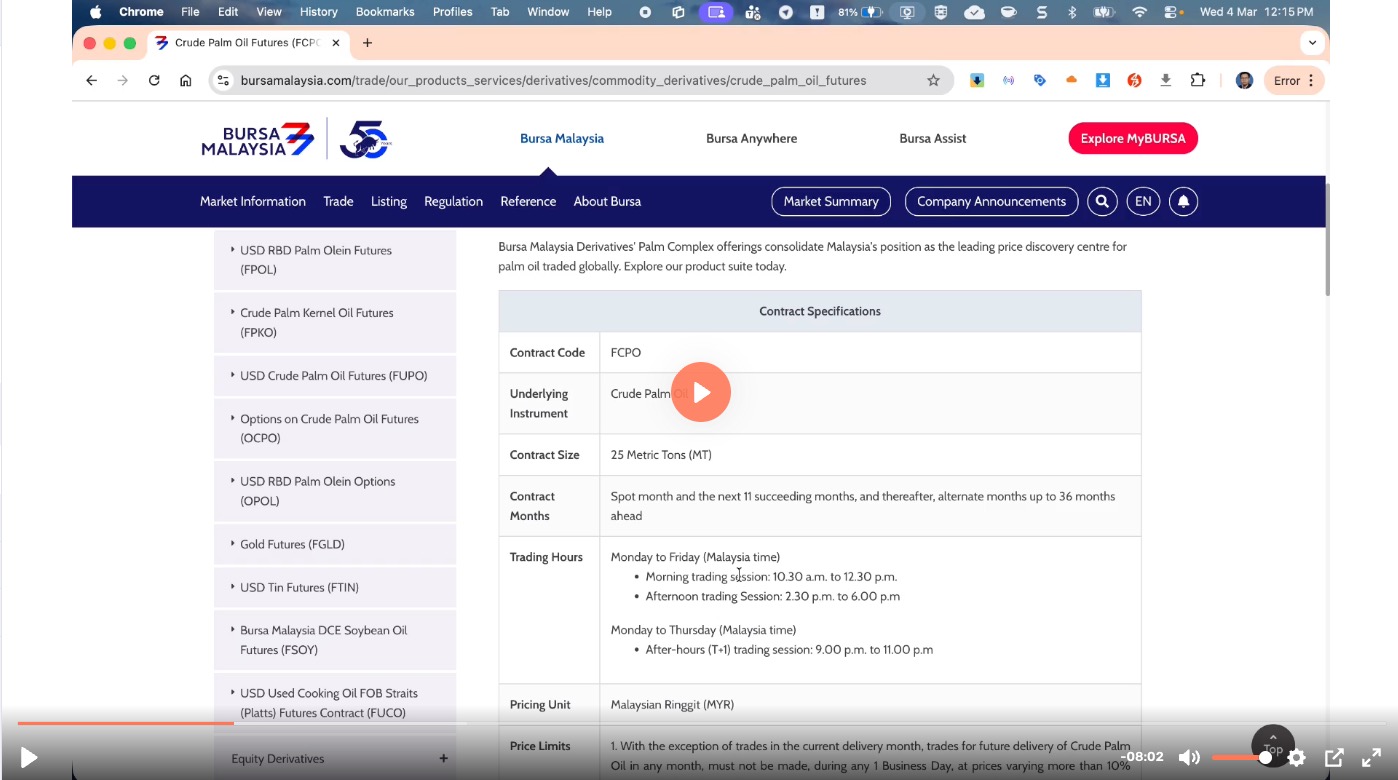Screen dimensions: 1398x780
Task: Bookmark this page with the star icon
Action: (933, 81)
